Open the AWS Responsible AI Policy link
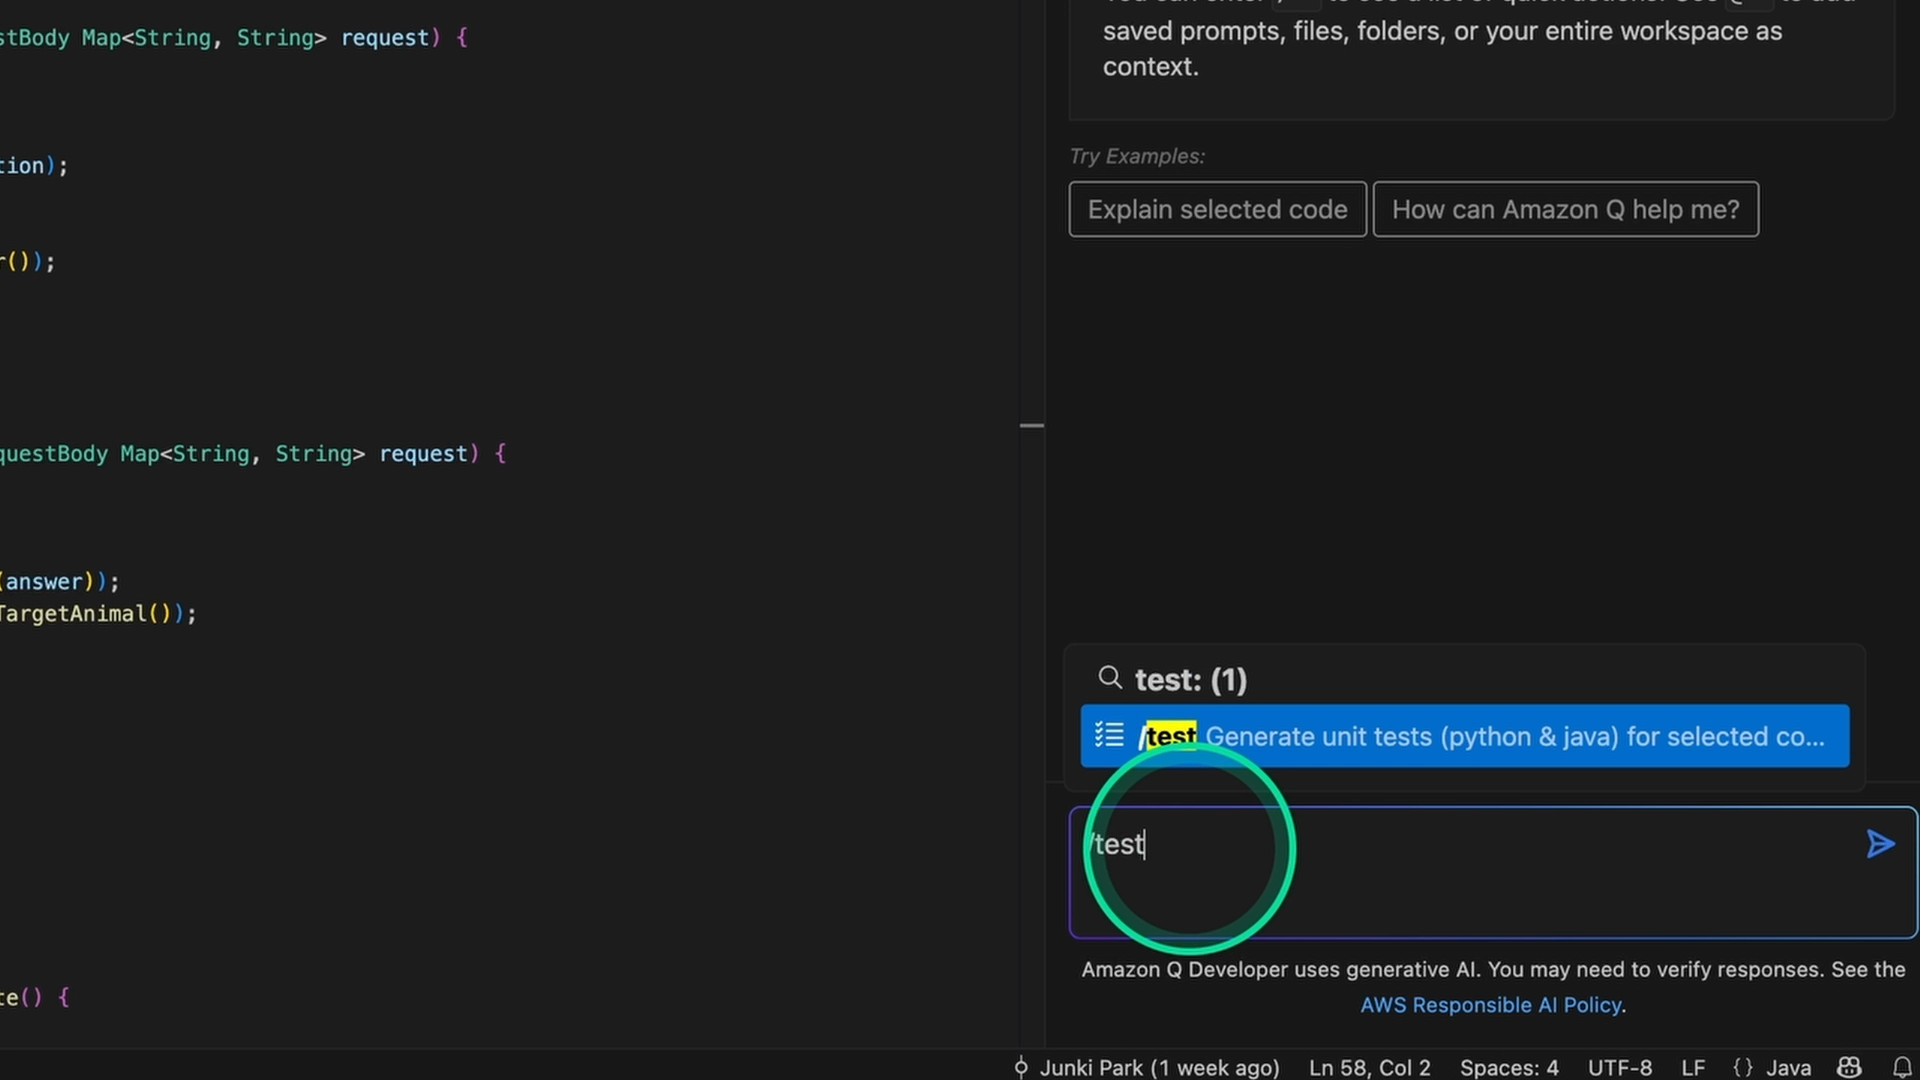1920x1080 pixels. [x=1490, y=1005]
